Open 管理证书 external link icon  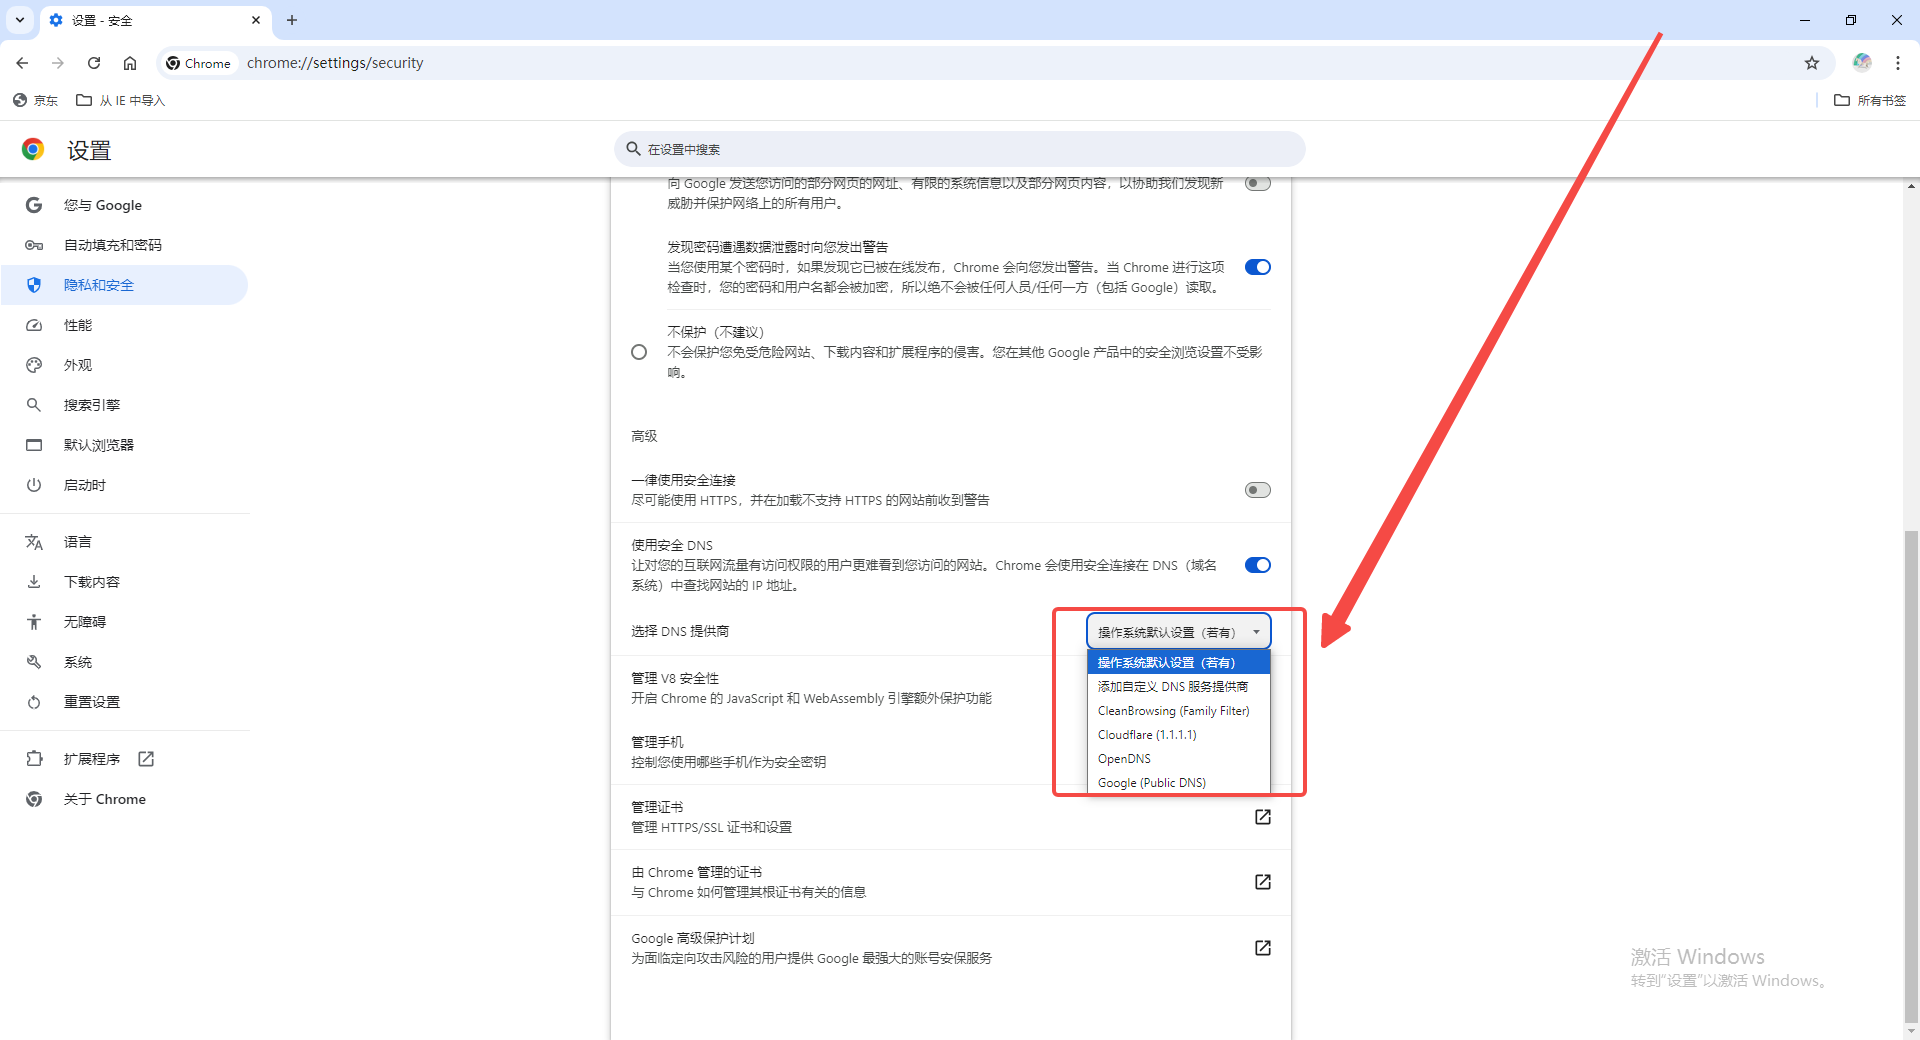click(1263, 817)
